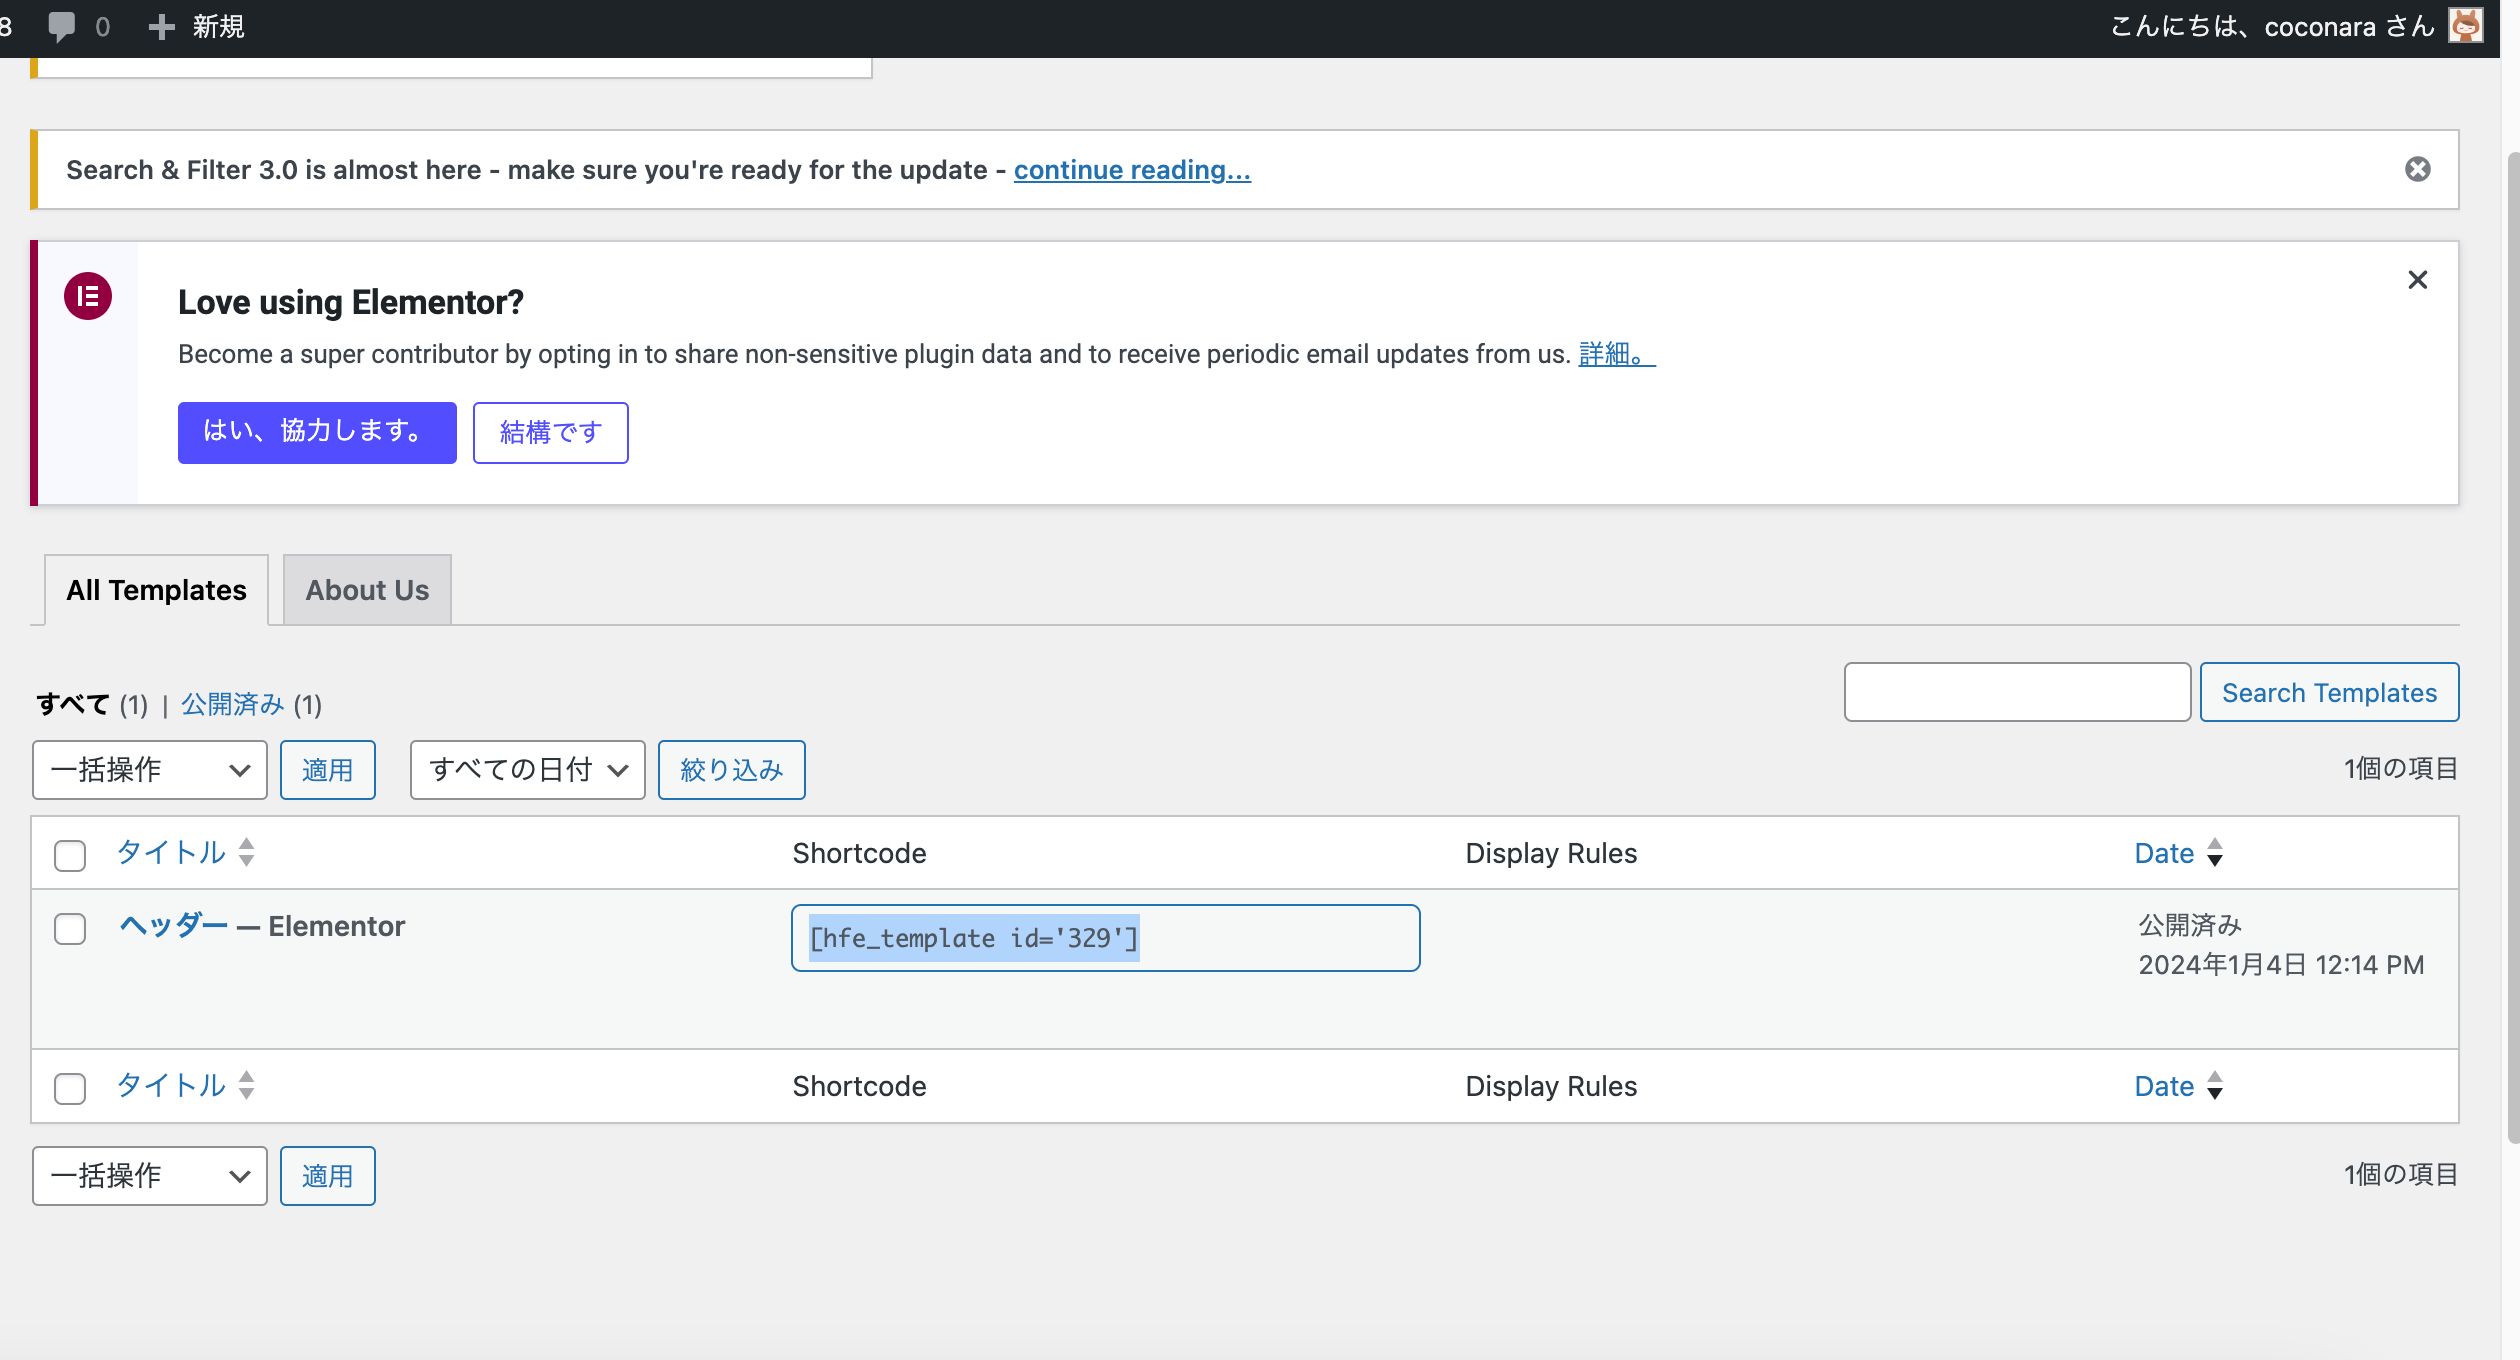This screenshot has height=1360, width=2520.
Task: Open the continue reading link
Action: tap(1131, 170)
